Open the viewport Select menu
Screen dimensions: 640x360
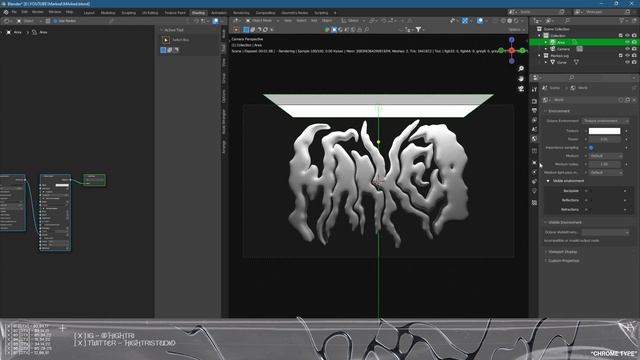(301, 20)
